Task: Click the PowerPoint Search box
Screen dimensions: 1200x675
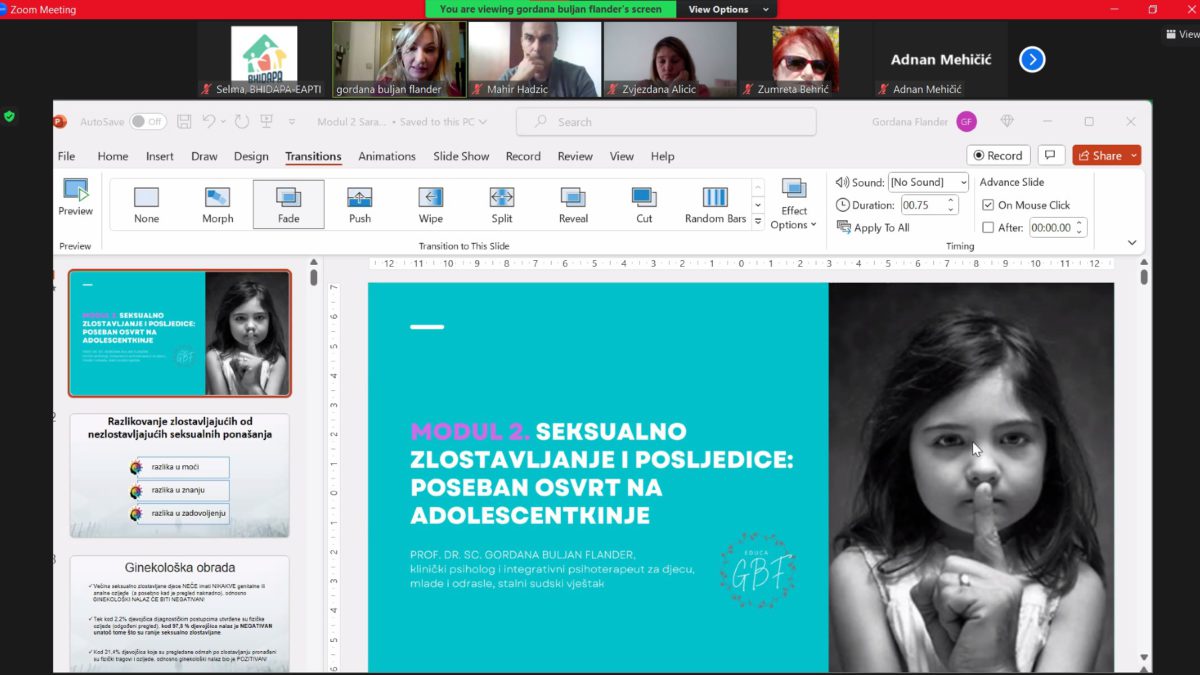Action: pos(665,122)
